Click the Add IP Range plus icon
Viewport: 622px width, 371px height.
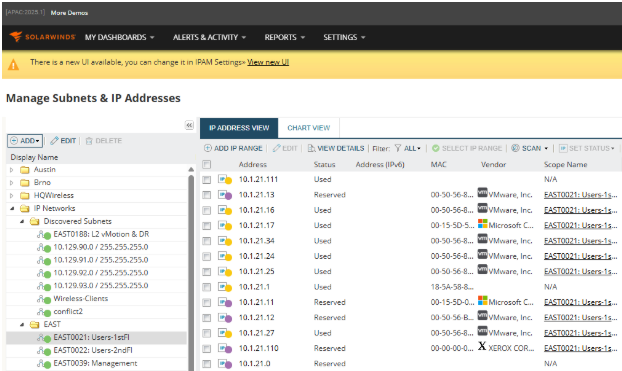pyautogui.click(x=208, y=148)
